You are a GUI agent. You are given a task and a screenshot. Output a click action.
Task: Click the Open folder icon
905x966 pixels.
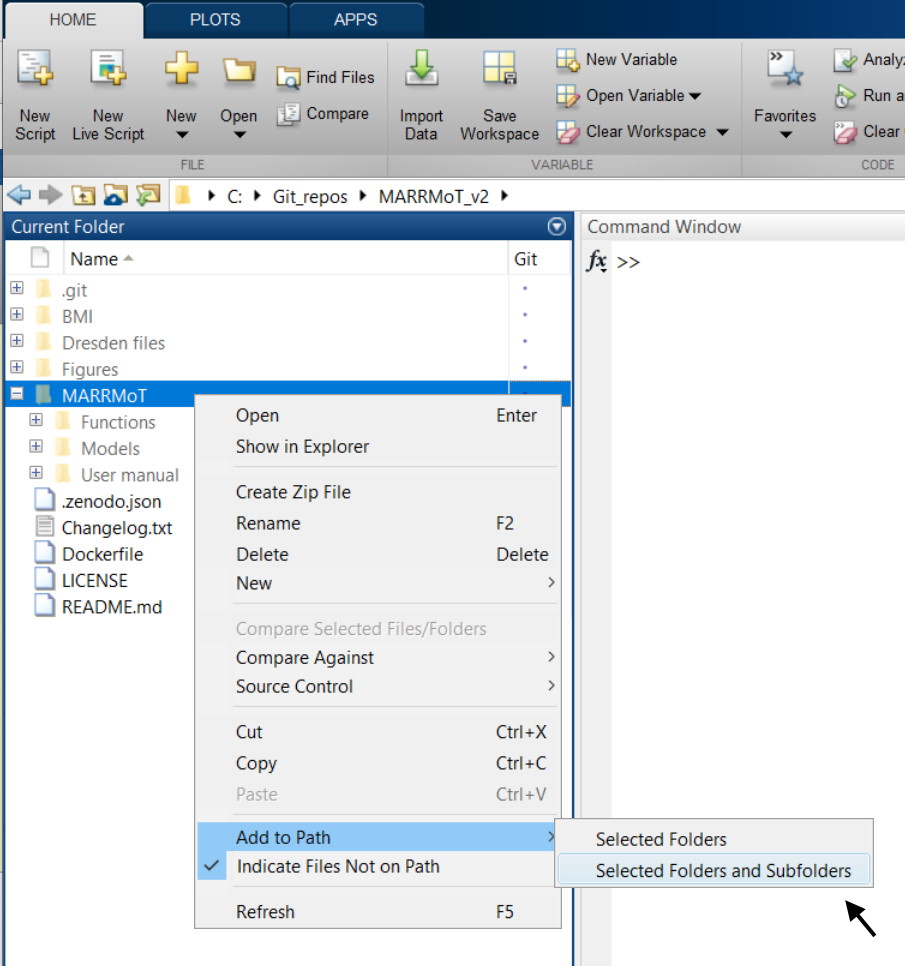pyautogui.click(x=239, y=70)
